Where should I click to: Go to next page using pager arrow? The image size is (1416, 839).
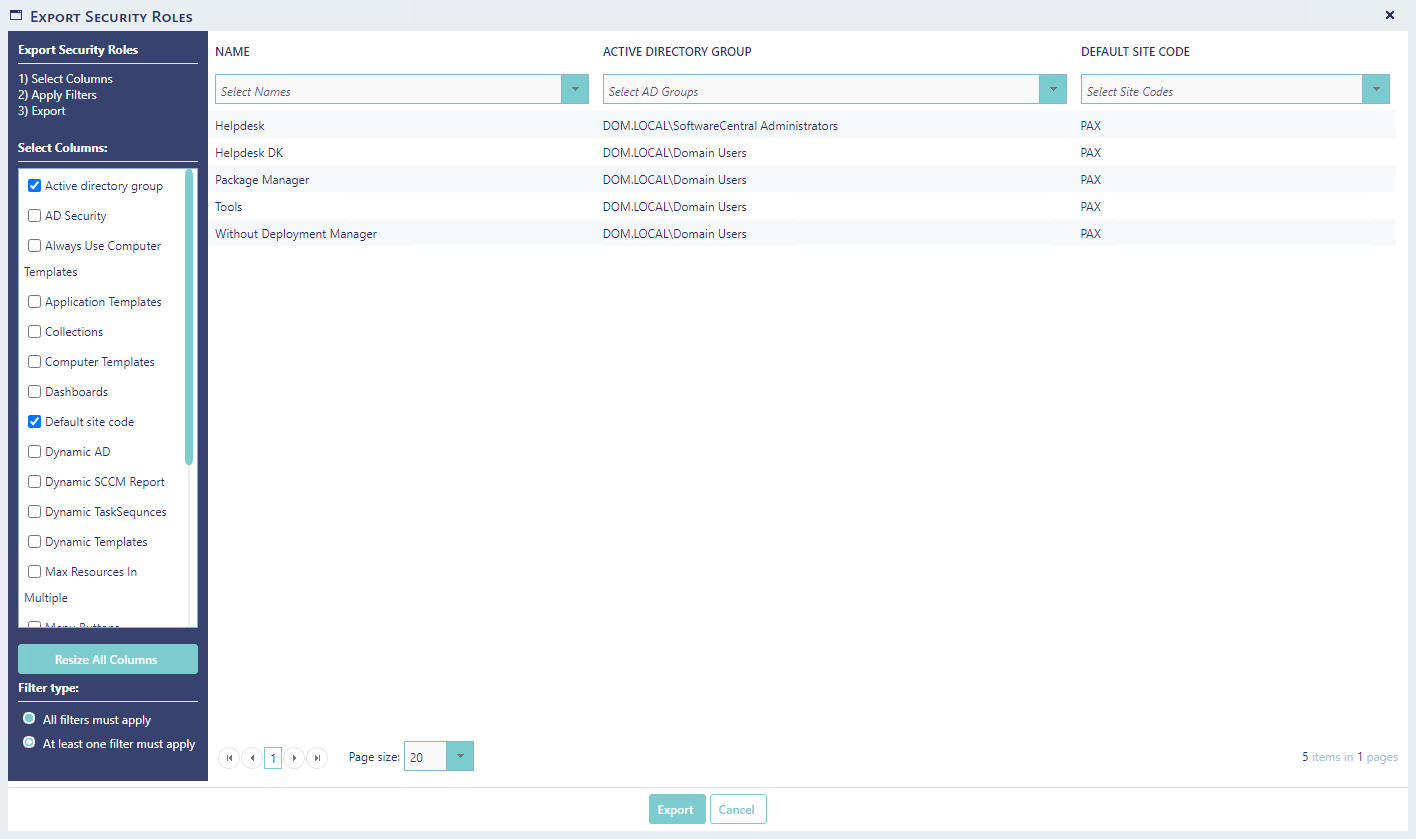(294, 758)
